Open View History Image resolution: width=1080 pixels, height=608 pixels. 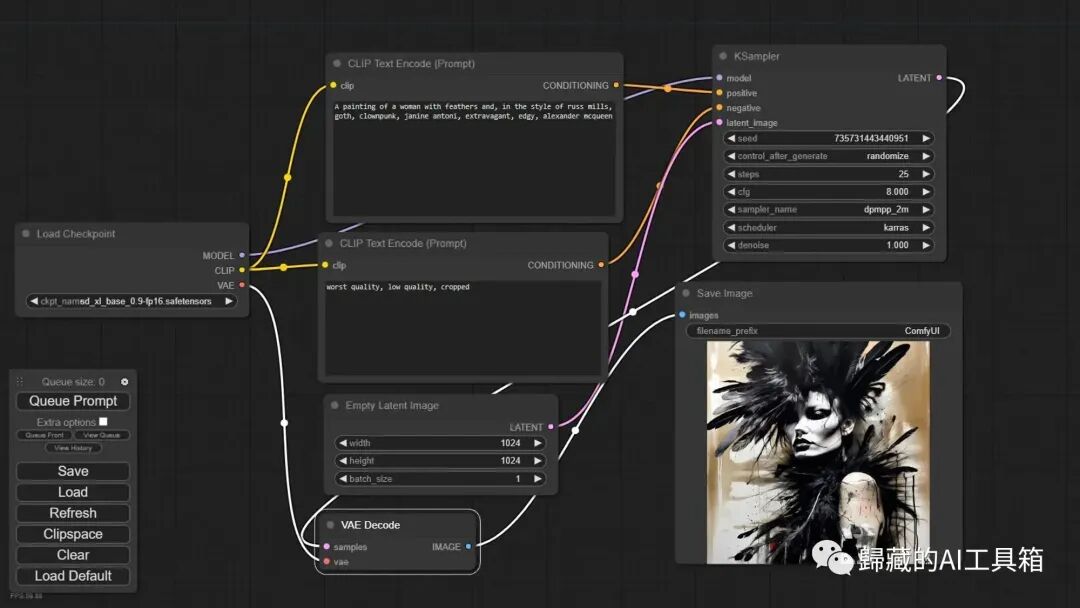coord(73,448)
